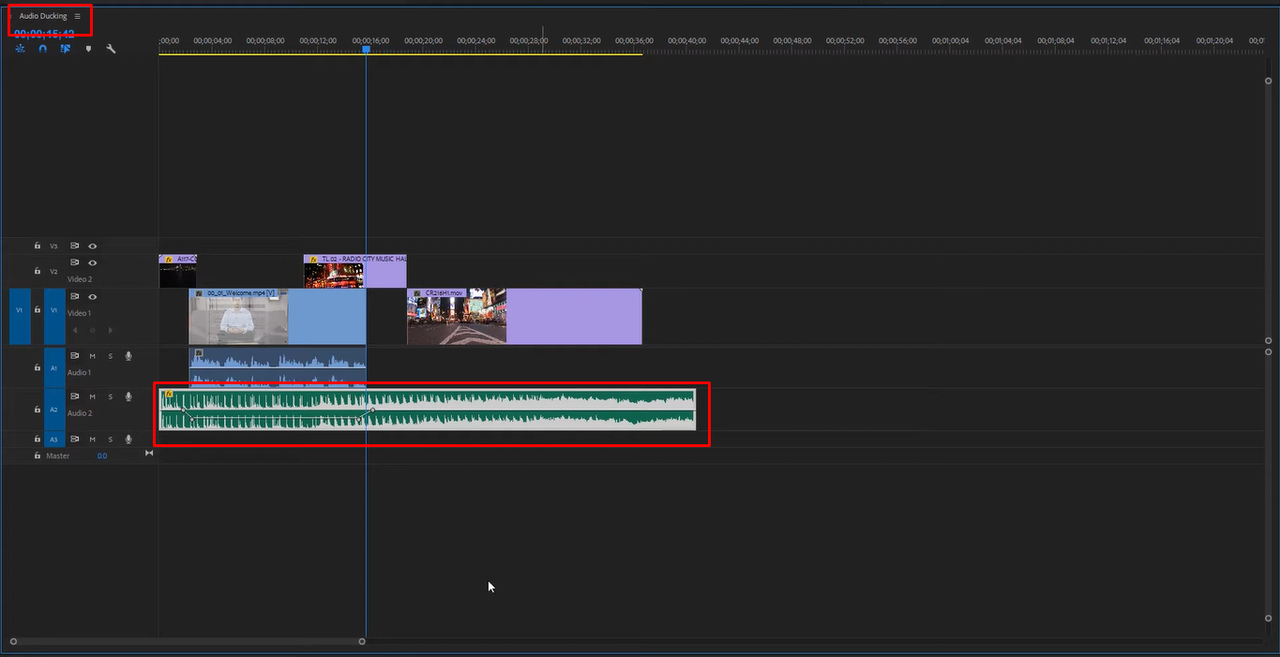Image resolution: width=1280 pixels, height=657 pixels.
Task: Click the horizontal zoom scrollbar handle at its left end
Action: click(14, 641)
